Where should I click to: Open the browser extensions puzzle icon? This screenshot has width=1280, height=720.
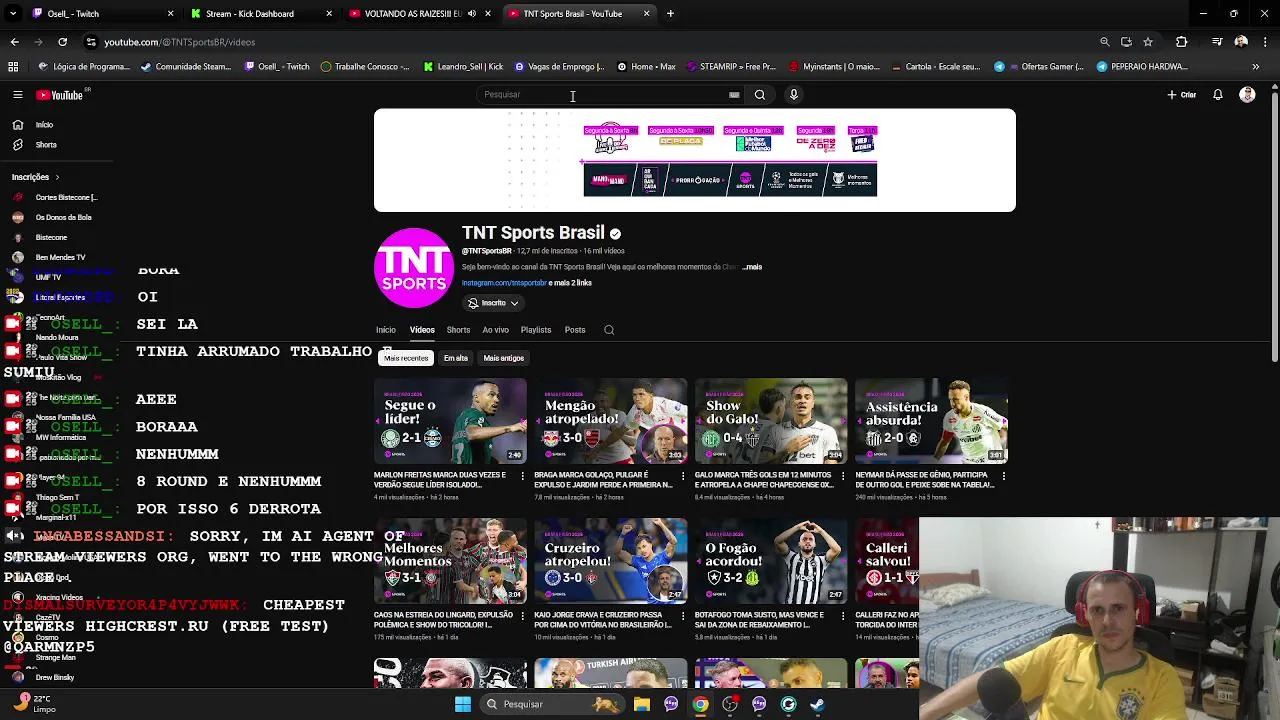1182,42
